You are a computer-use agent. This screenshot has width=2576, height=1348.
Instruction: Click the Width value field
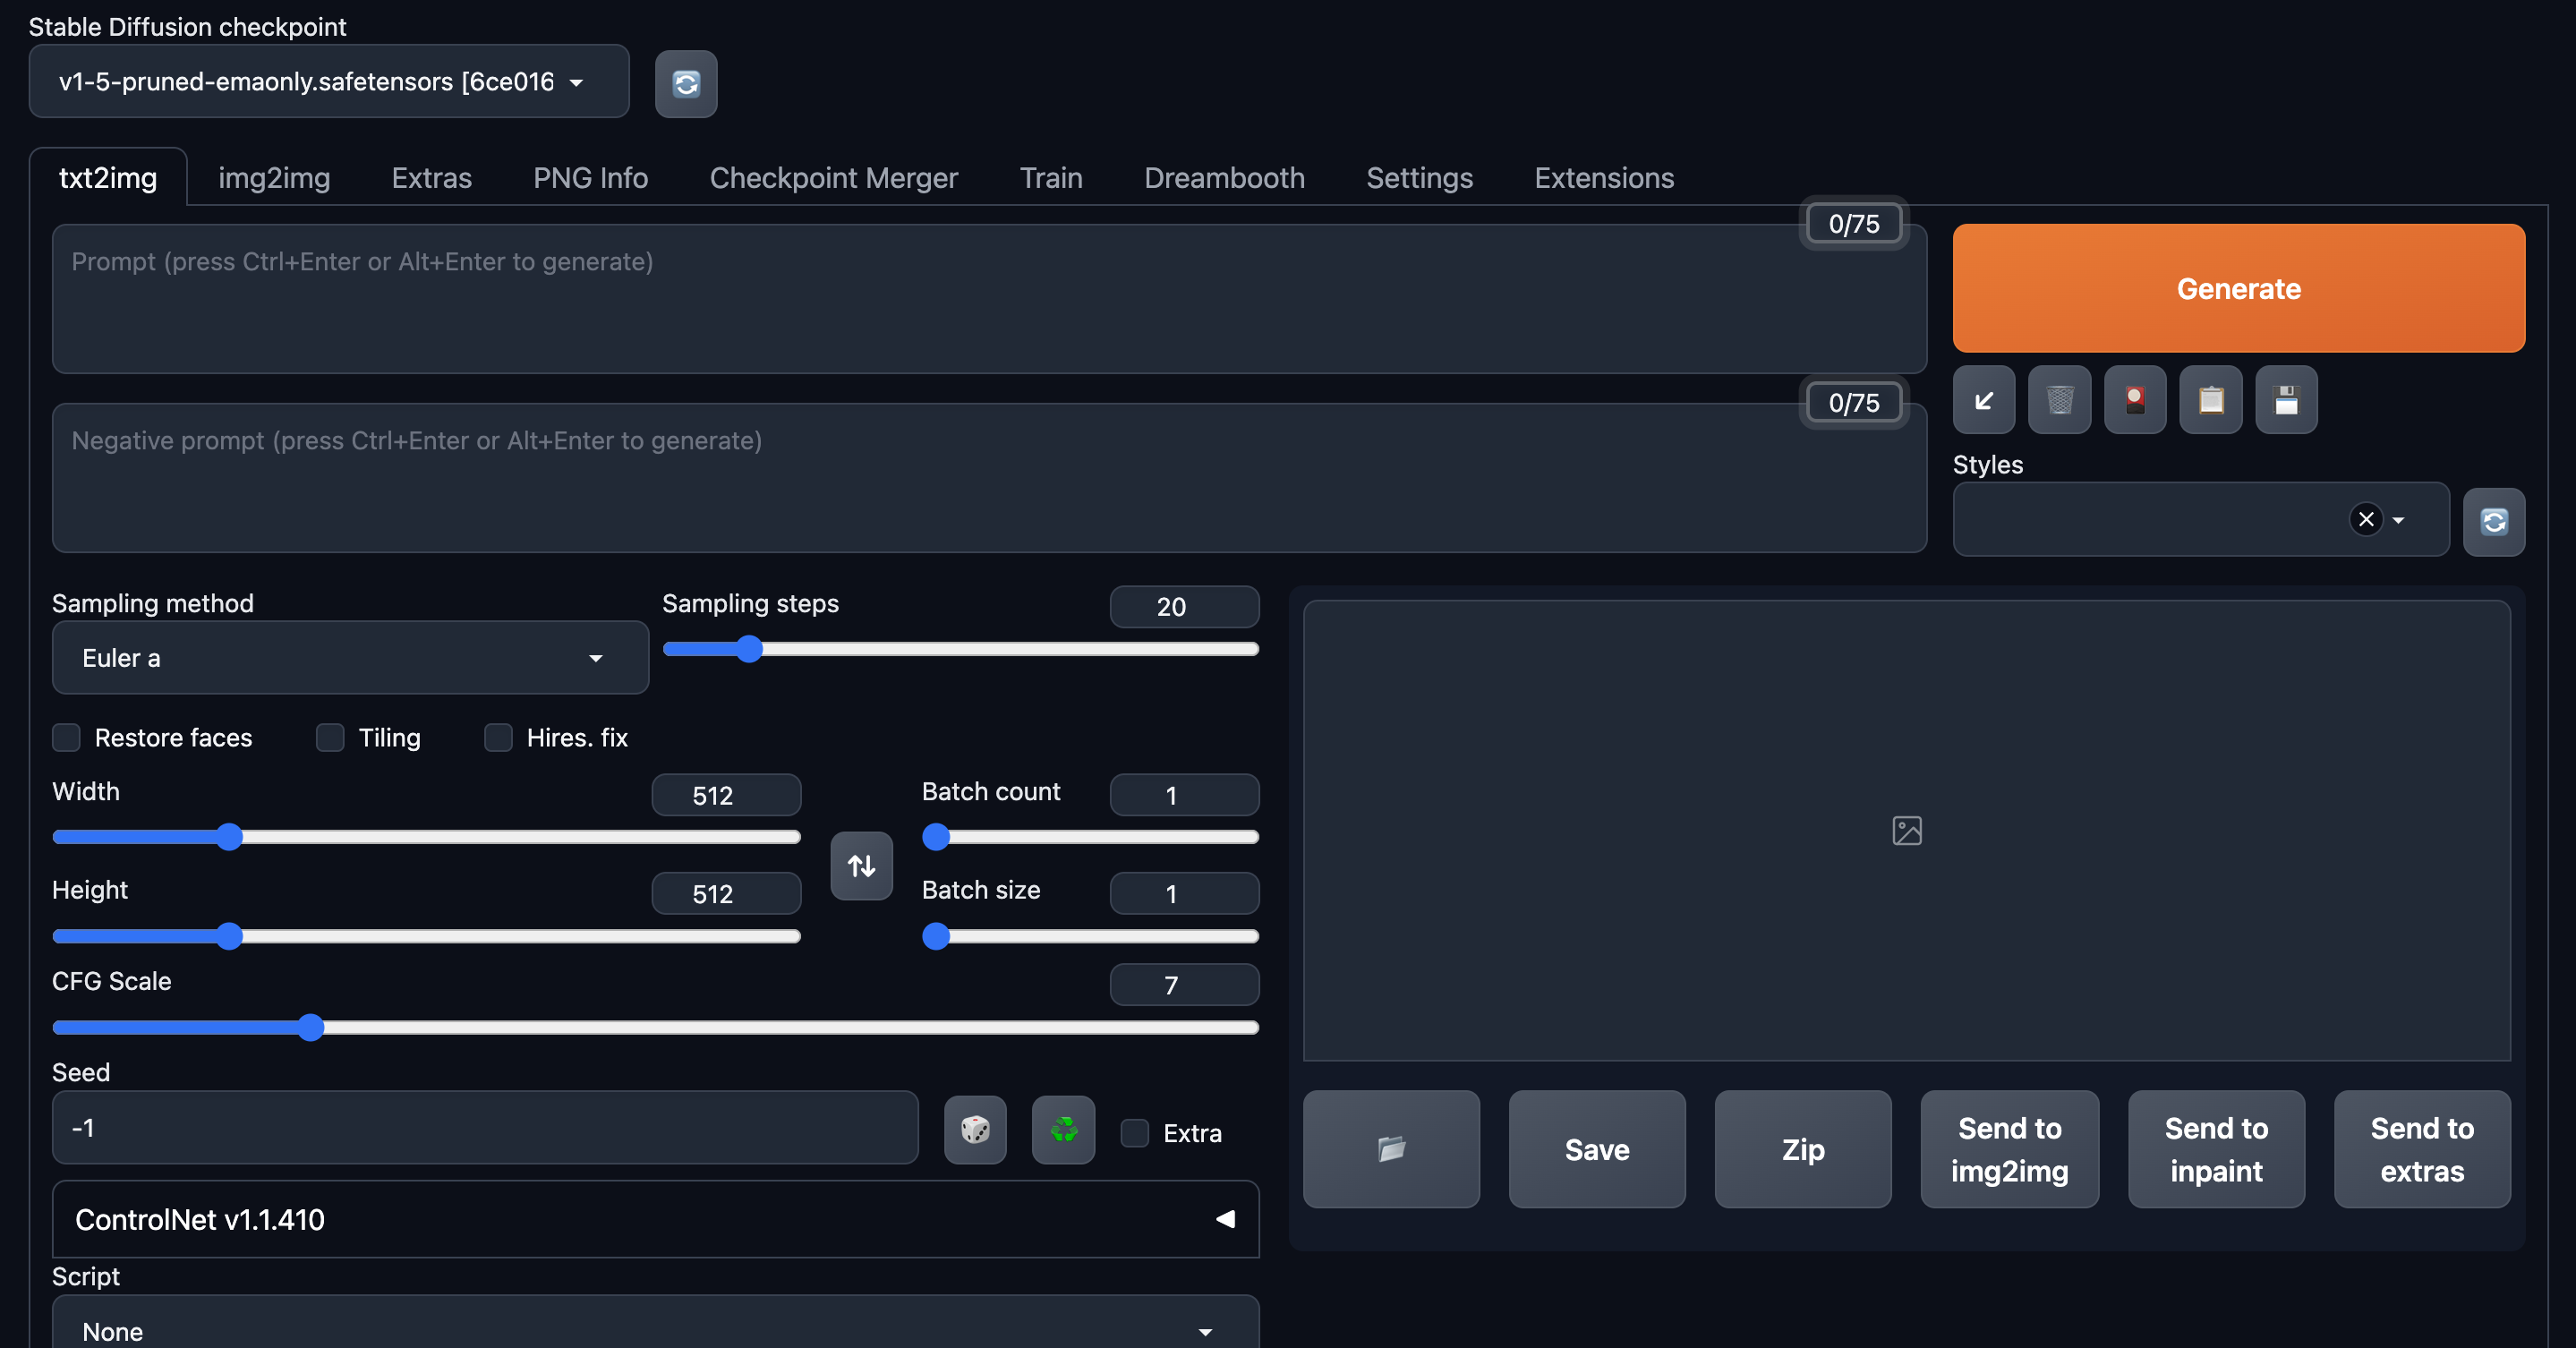pyautogui.click(x=726, y=796)
